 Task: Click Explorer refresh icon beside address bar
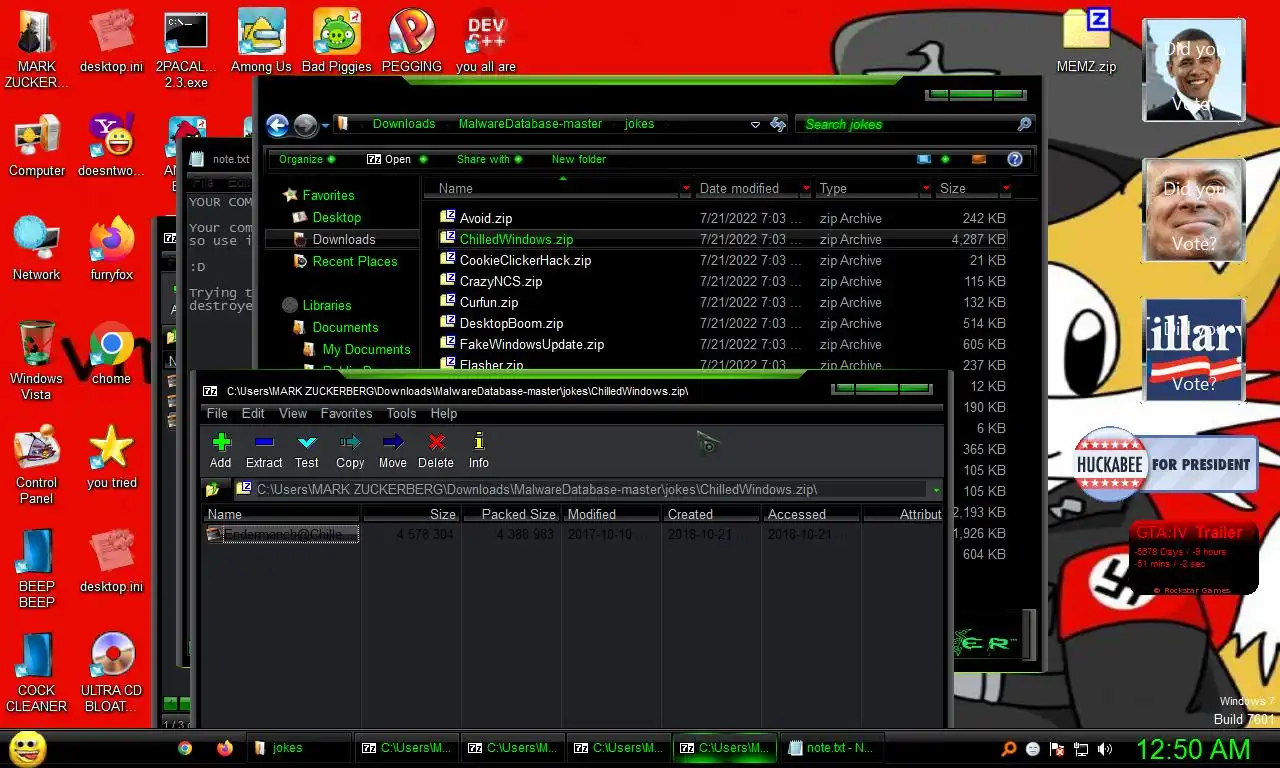778,124
